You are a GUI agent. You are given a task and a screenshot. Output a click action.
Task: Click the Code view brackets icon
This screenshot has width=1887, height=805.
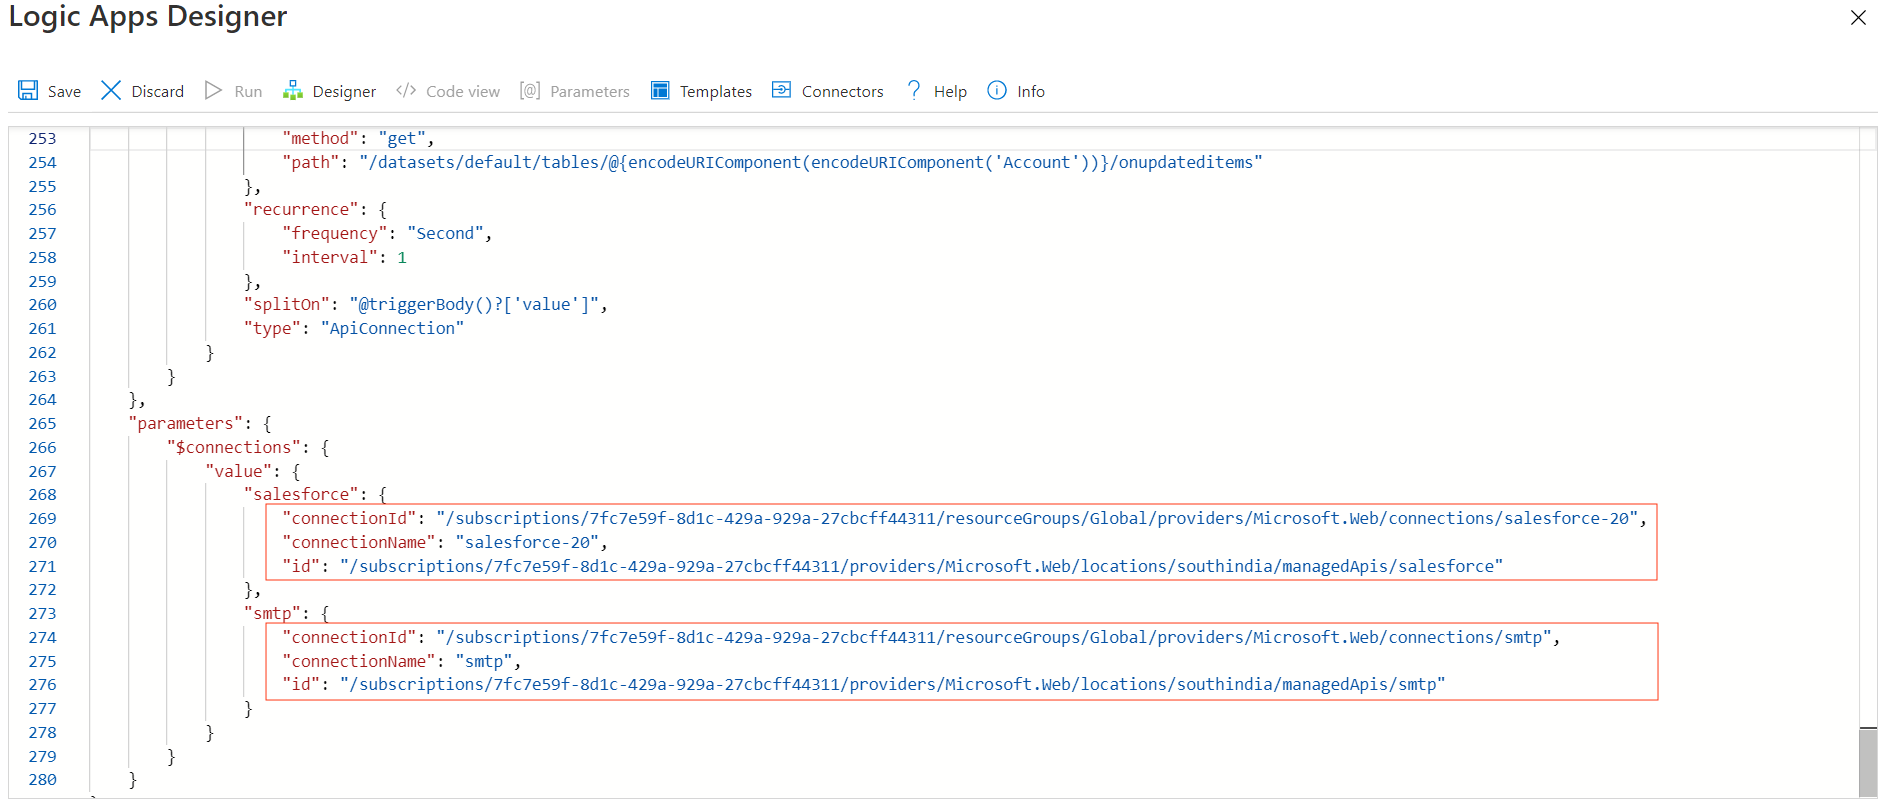coord(406,91)
